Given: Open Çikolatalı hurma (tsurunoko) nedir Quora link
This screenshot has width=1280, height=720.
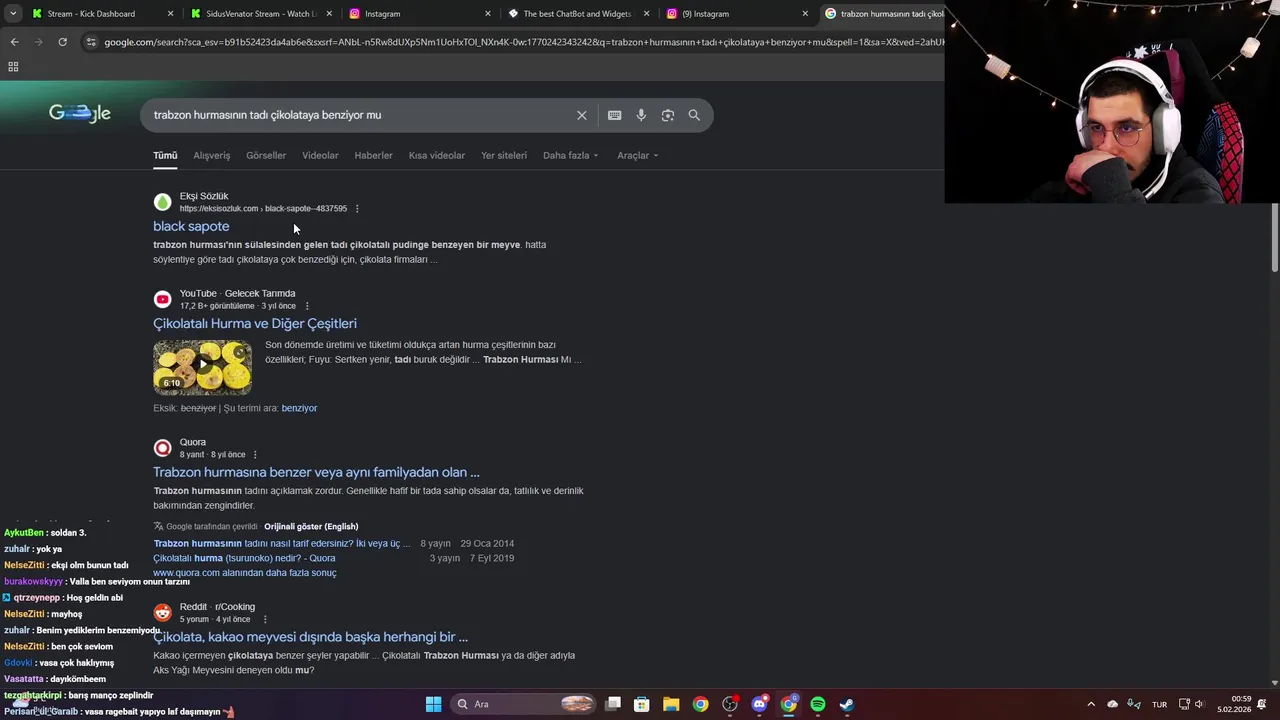Looking at the screenshot, I should 244,558.
